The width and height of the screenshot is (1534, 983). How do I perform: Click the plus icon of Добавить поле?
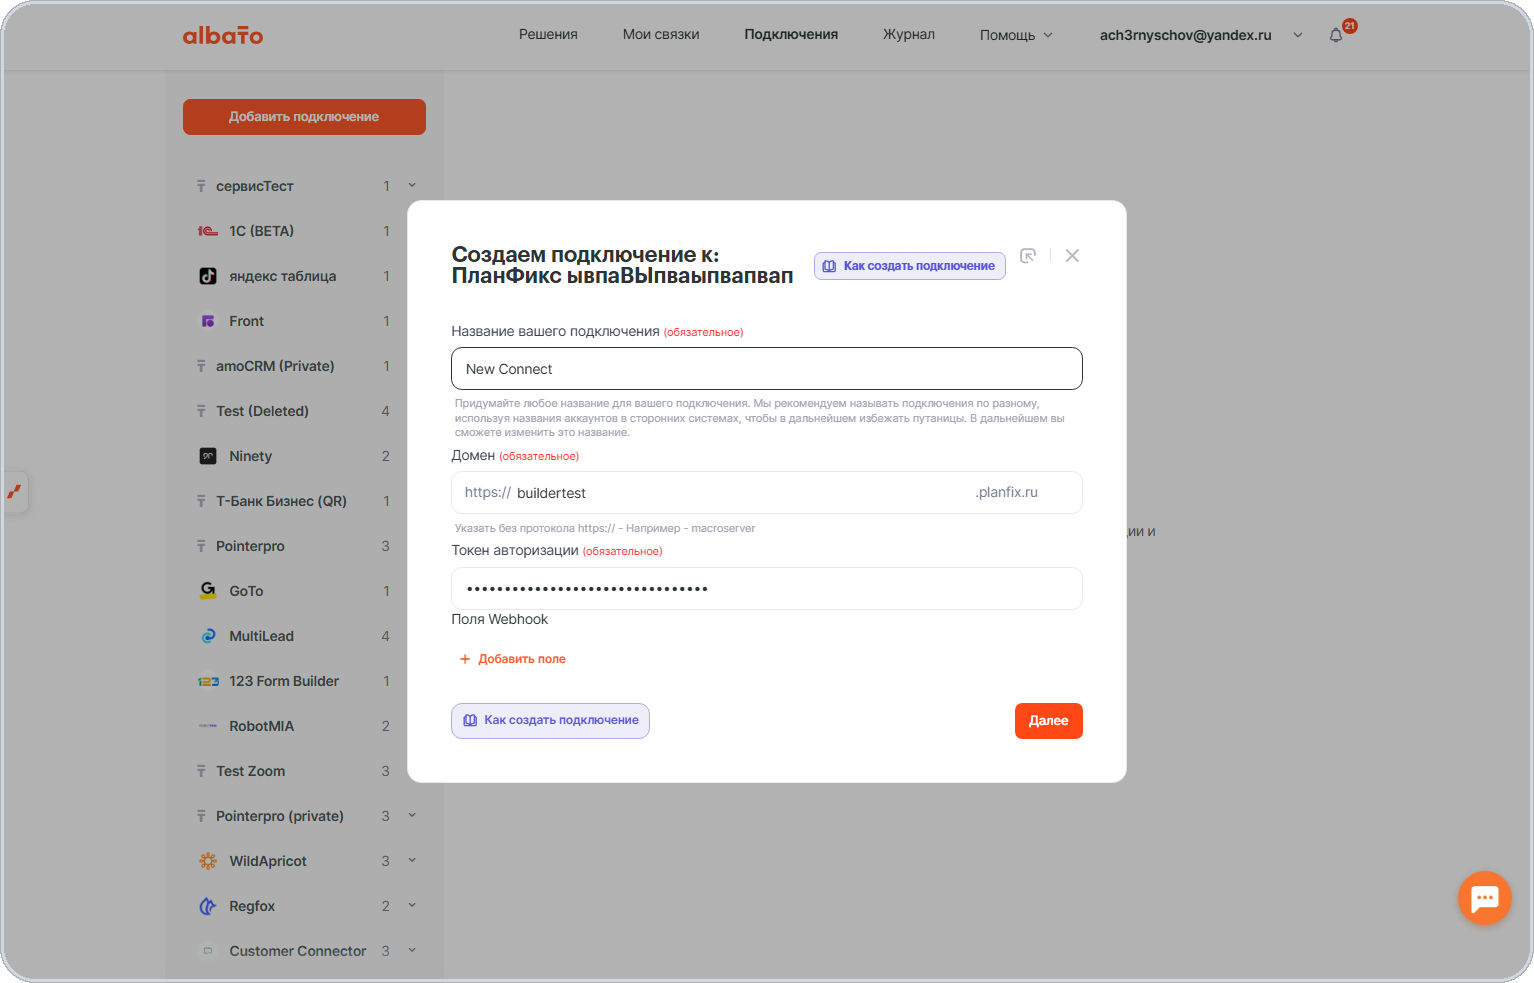tap(465, 659)
